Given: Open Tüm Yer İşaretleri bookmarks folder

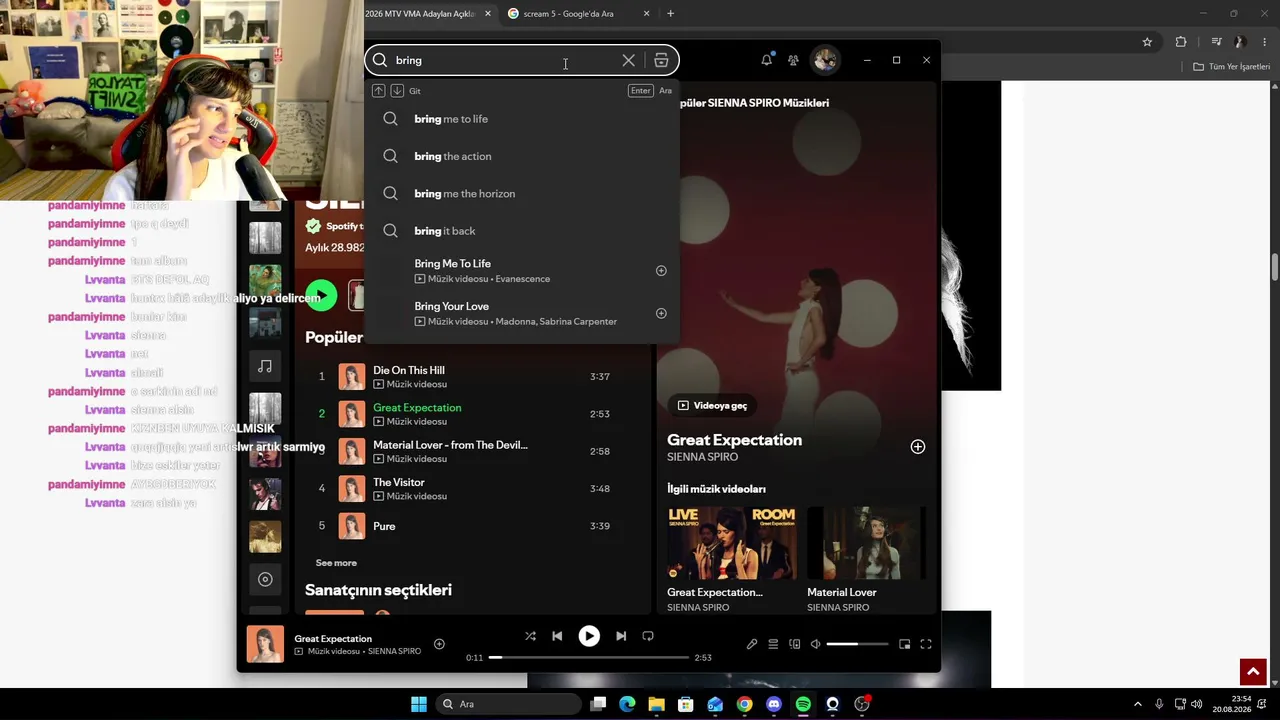Looking at the screenshot, I should (1232, 67).
